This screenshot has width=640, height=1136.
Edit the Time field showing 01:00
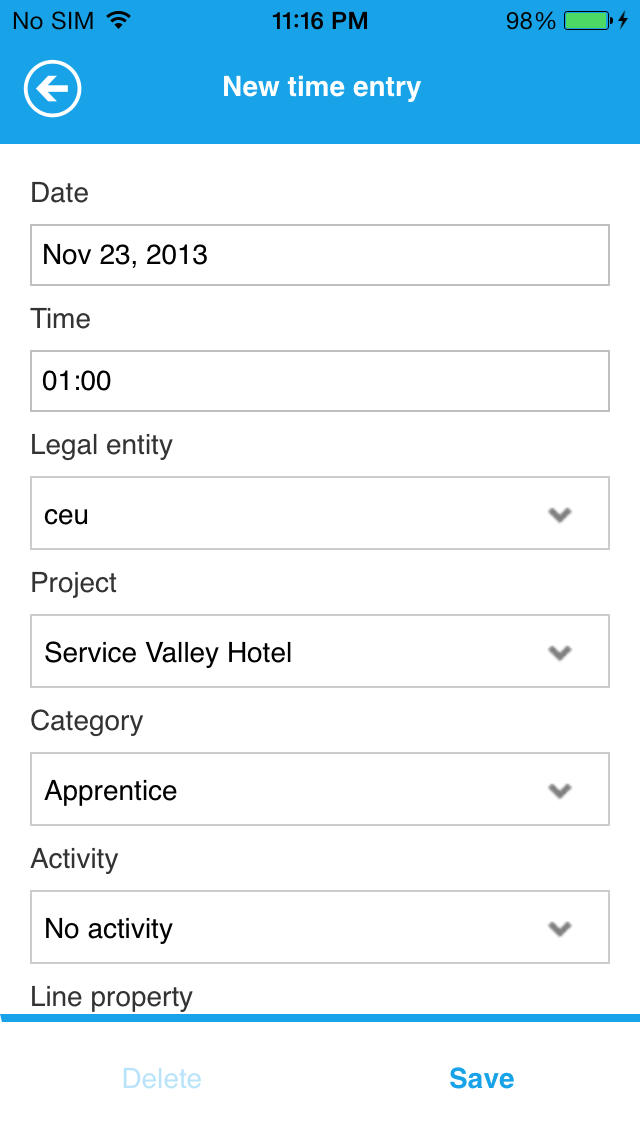click(x=320, y=381)
